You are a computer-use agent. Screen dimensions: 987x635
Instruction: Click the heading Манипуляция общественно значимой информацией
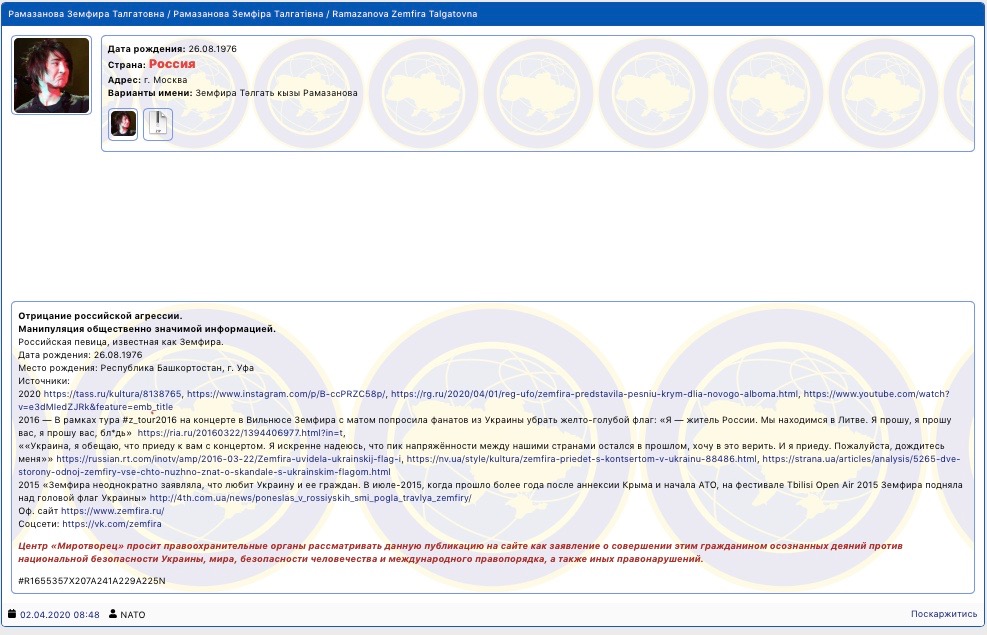click(147, 329)
